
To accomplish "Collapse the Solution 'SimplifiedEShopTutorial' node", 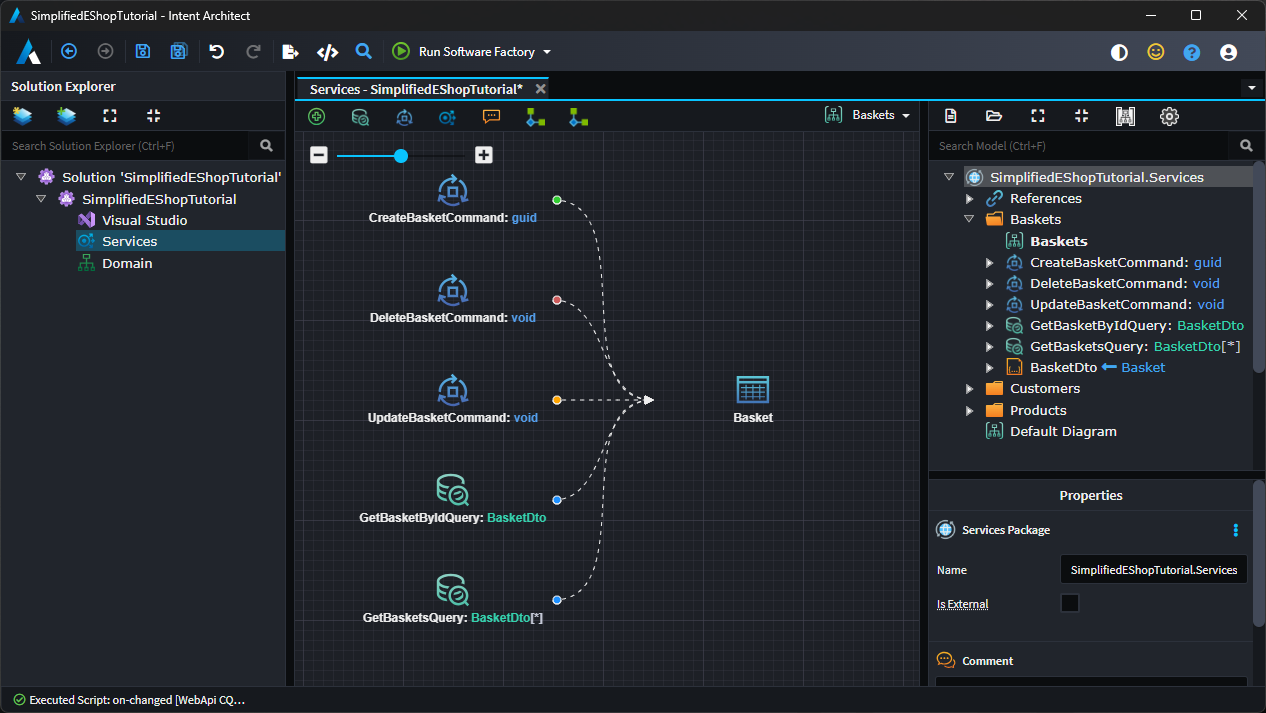I will 21,177.
